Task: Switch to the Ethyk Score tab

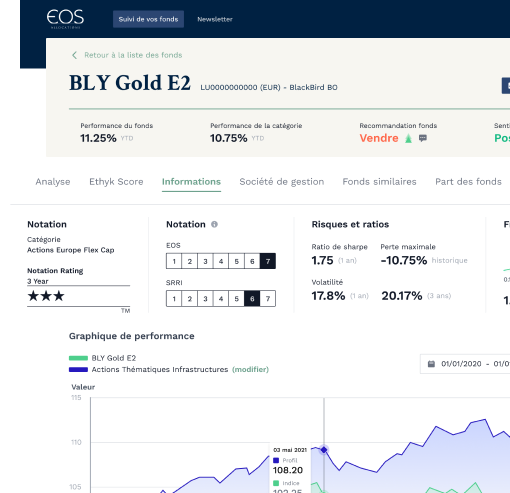Action: (116, 182)
